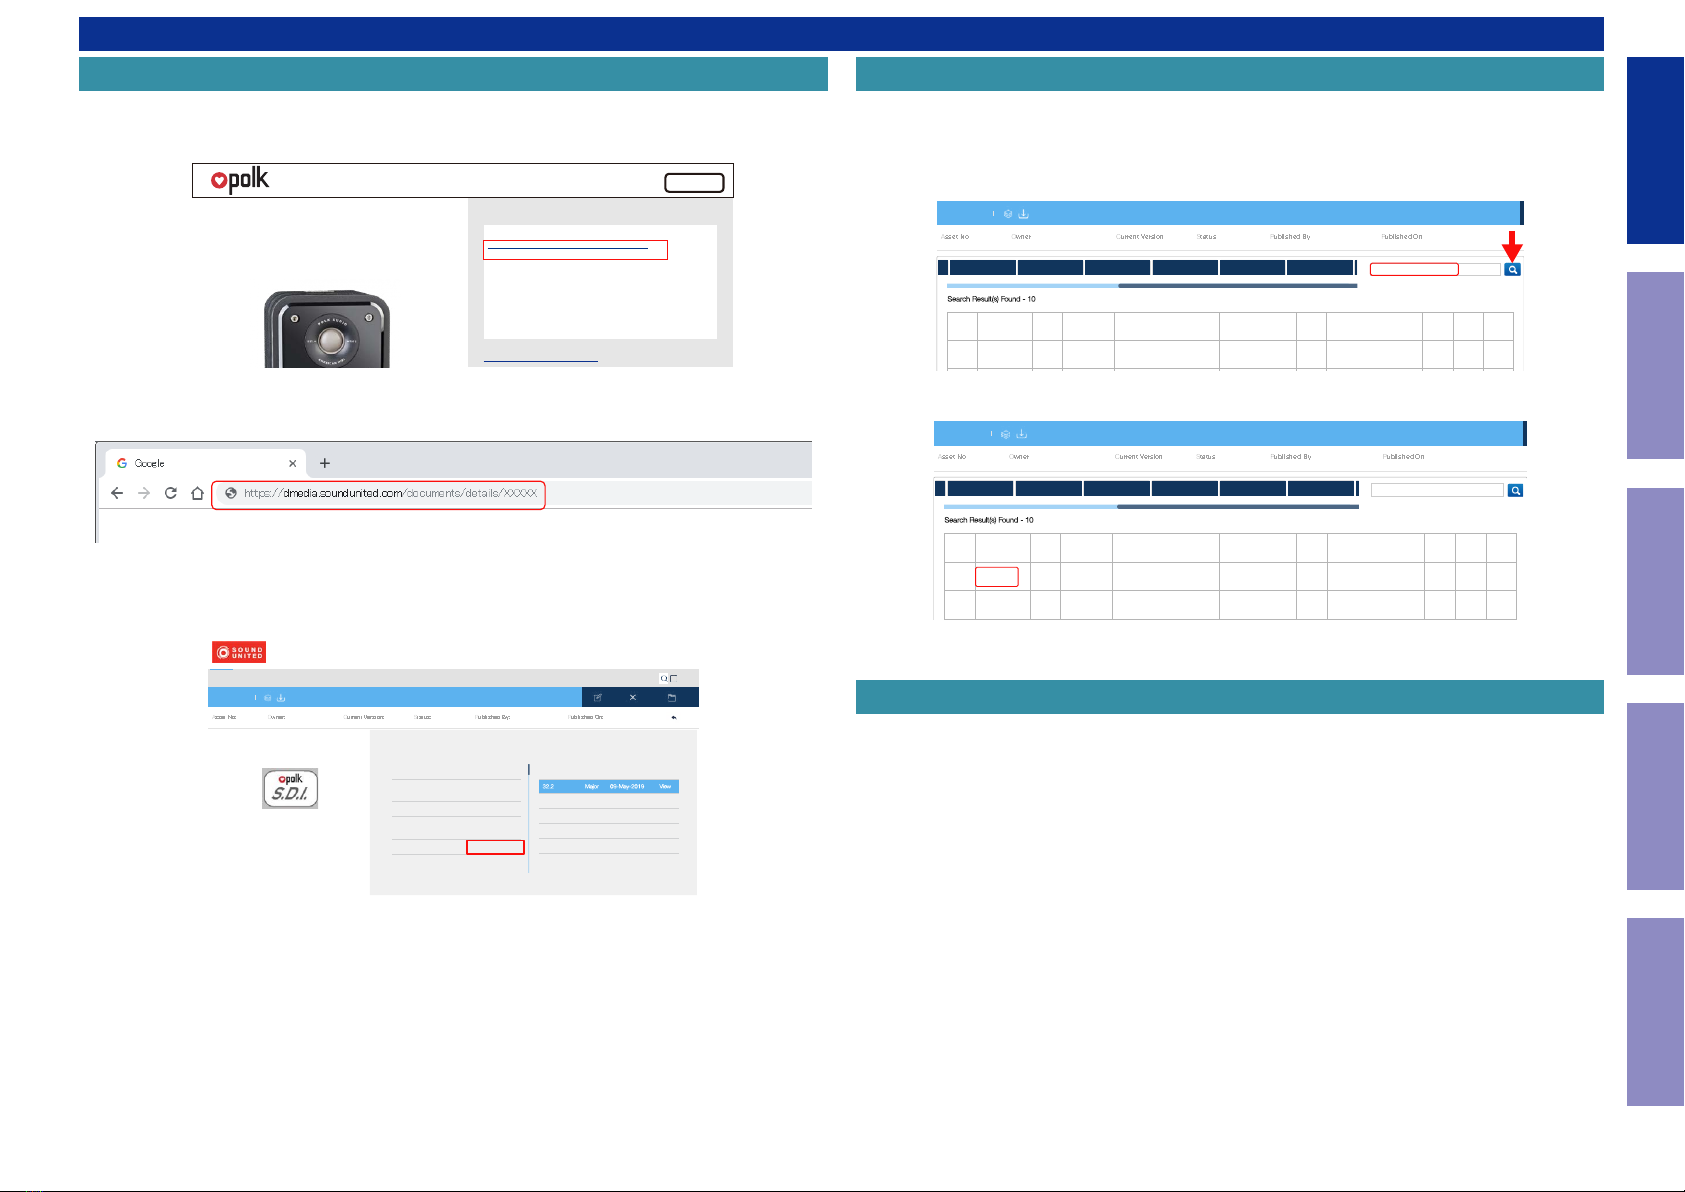Open a new tab with plus icon
1685x1192 pixels.
tap(325, 463)
